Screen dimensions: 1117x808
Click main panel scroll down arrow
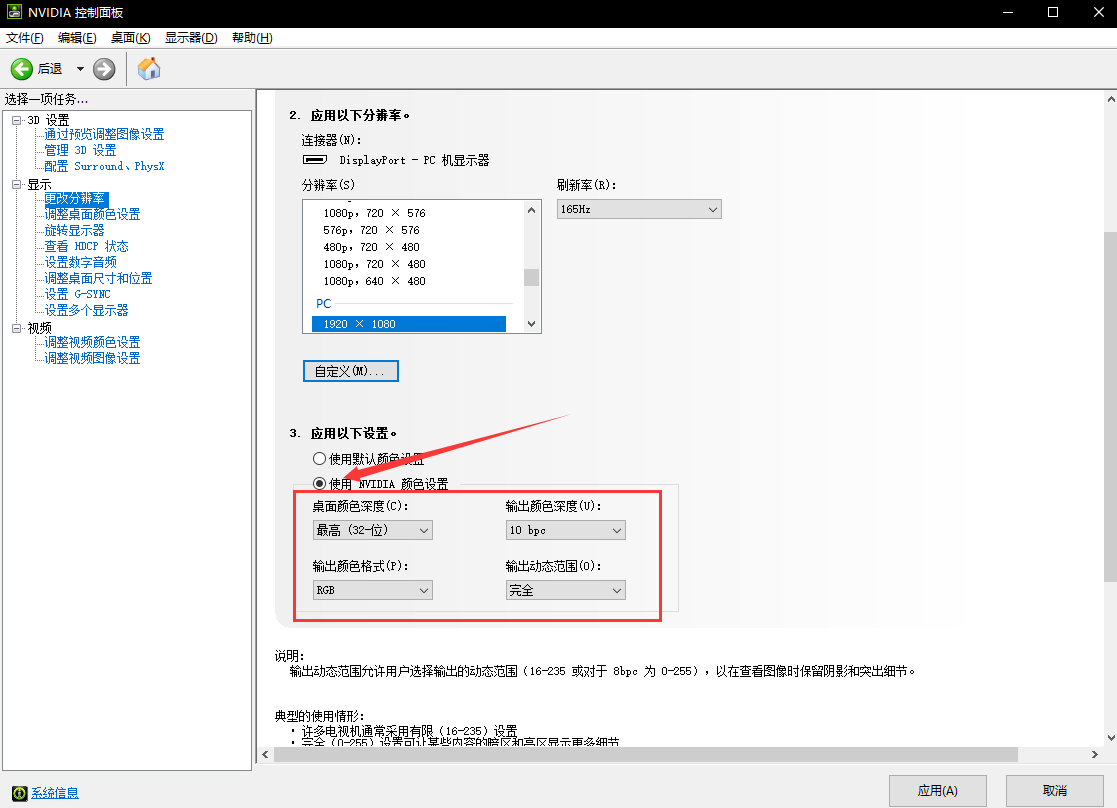1111,738
